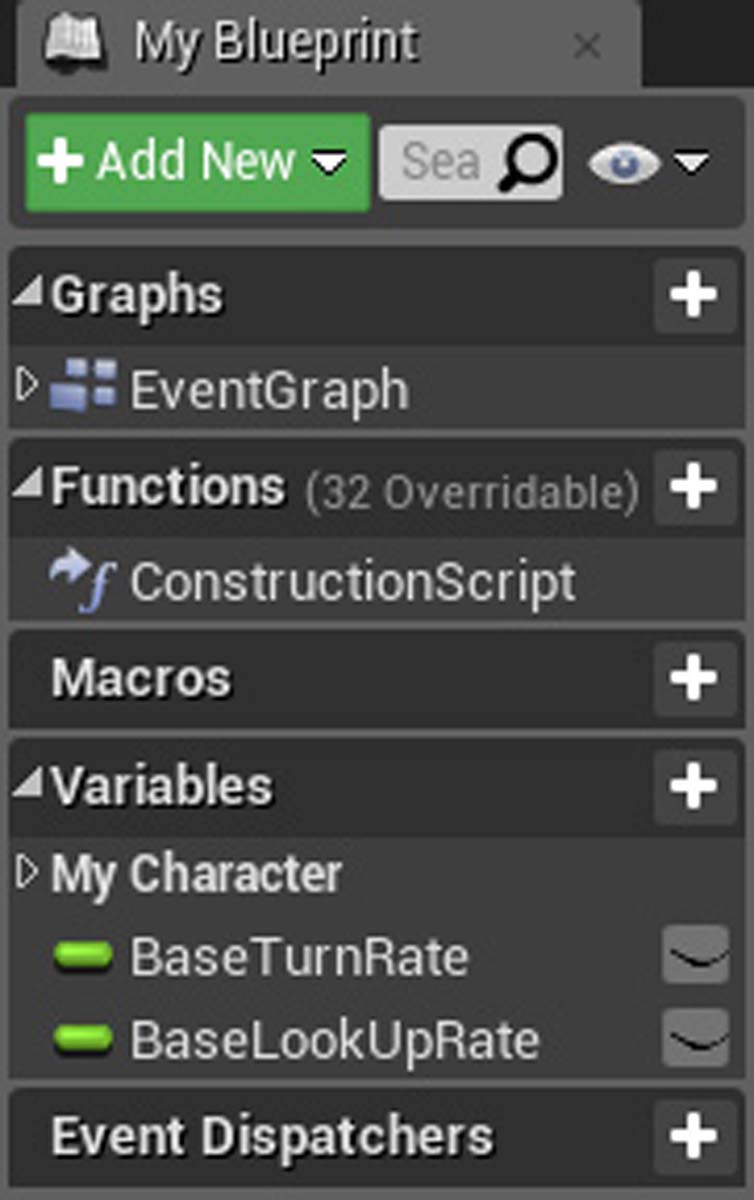Toggle BaseLookUpRate editable eye visibility
The height and width of the screenshot is (1200, 754).
695,1038
